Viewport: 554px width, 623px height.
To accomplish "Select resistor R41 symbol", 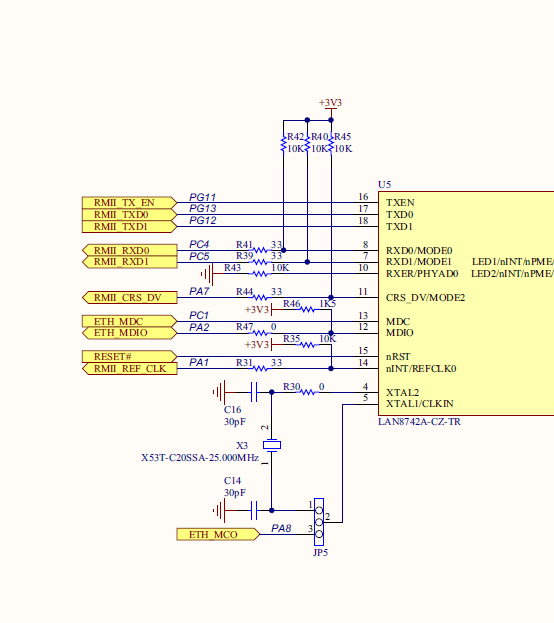I will 260,250.
